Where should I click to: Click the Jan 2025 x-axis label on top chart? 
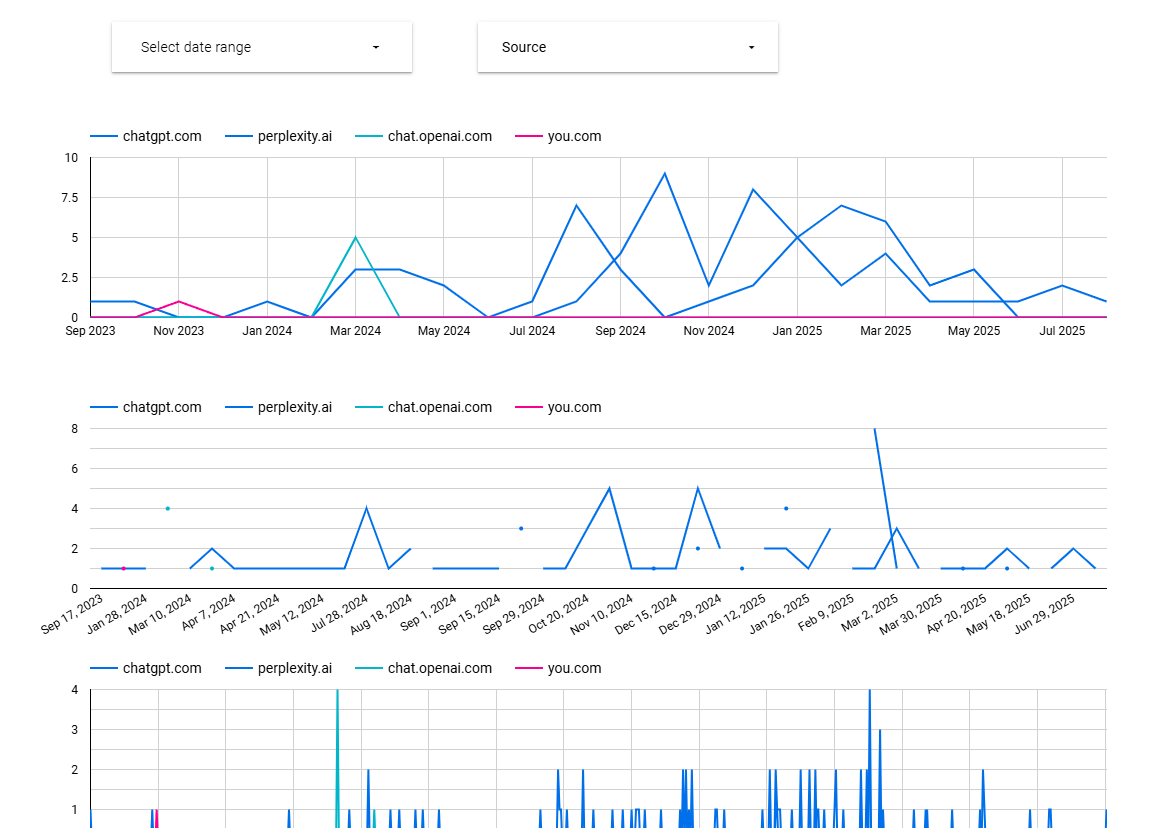(796, 331)
